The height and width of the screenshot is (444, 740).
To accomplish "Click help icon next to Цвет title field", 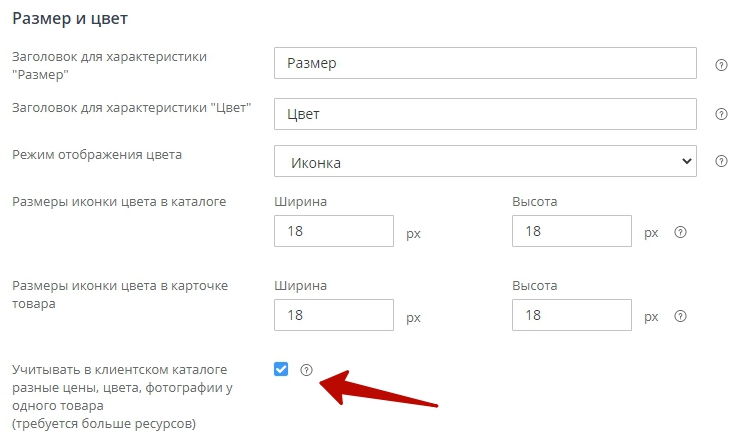I will coord(721,114).
